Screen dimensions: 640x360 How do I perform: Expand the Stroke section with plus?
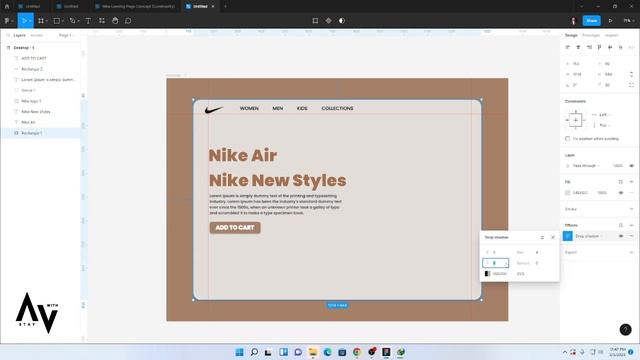click(631, 209)
